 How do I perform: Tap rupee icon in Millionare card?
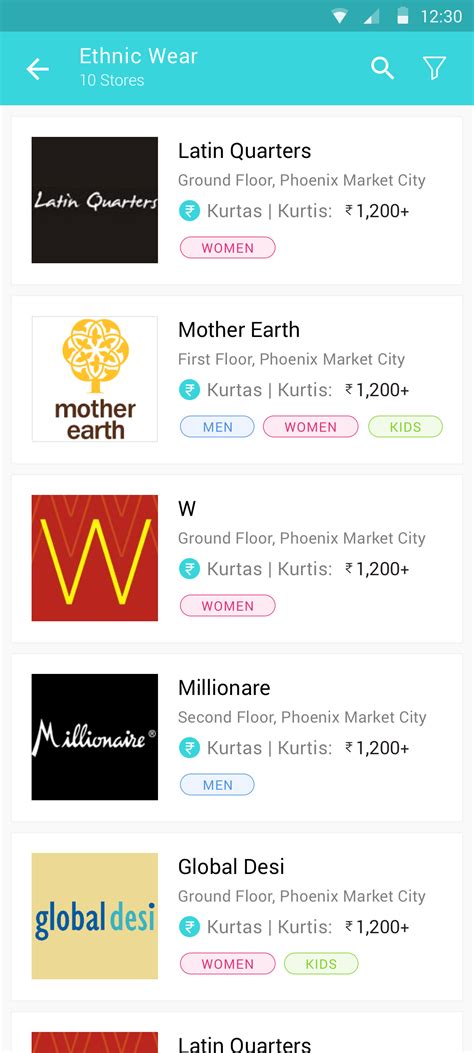[x=189, y=747]
